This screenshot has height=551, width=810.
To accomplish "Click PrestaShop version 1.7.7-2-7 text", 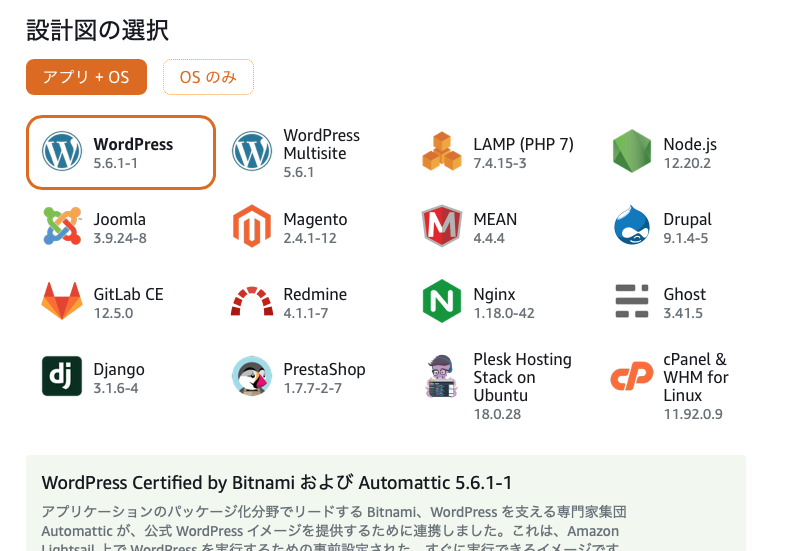I will pos(313,388).
